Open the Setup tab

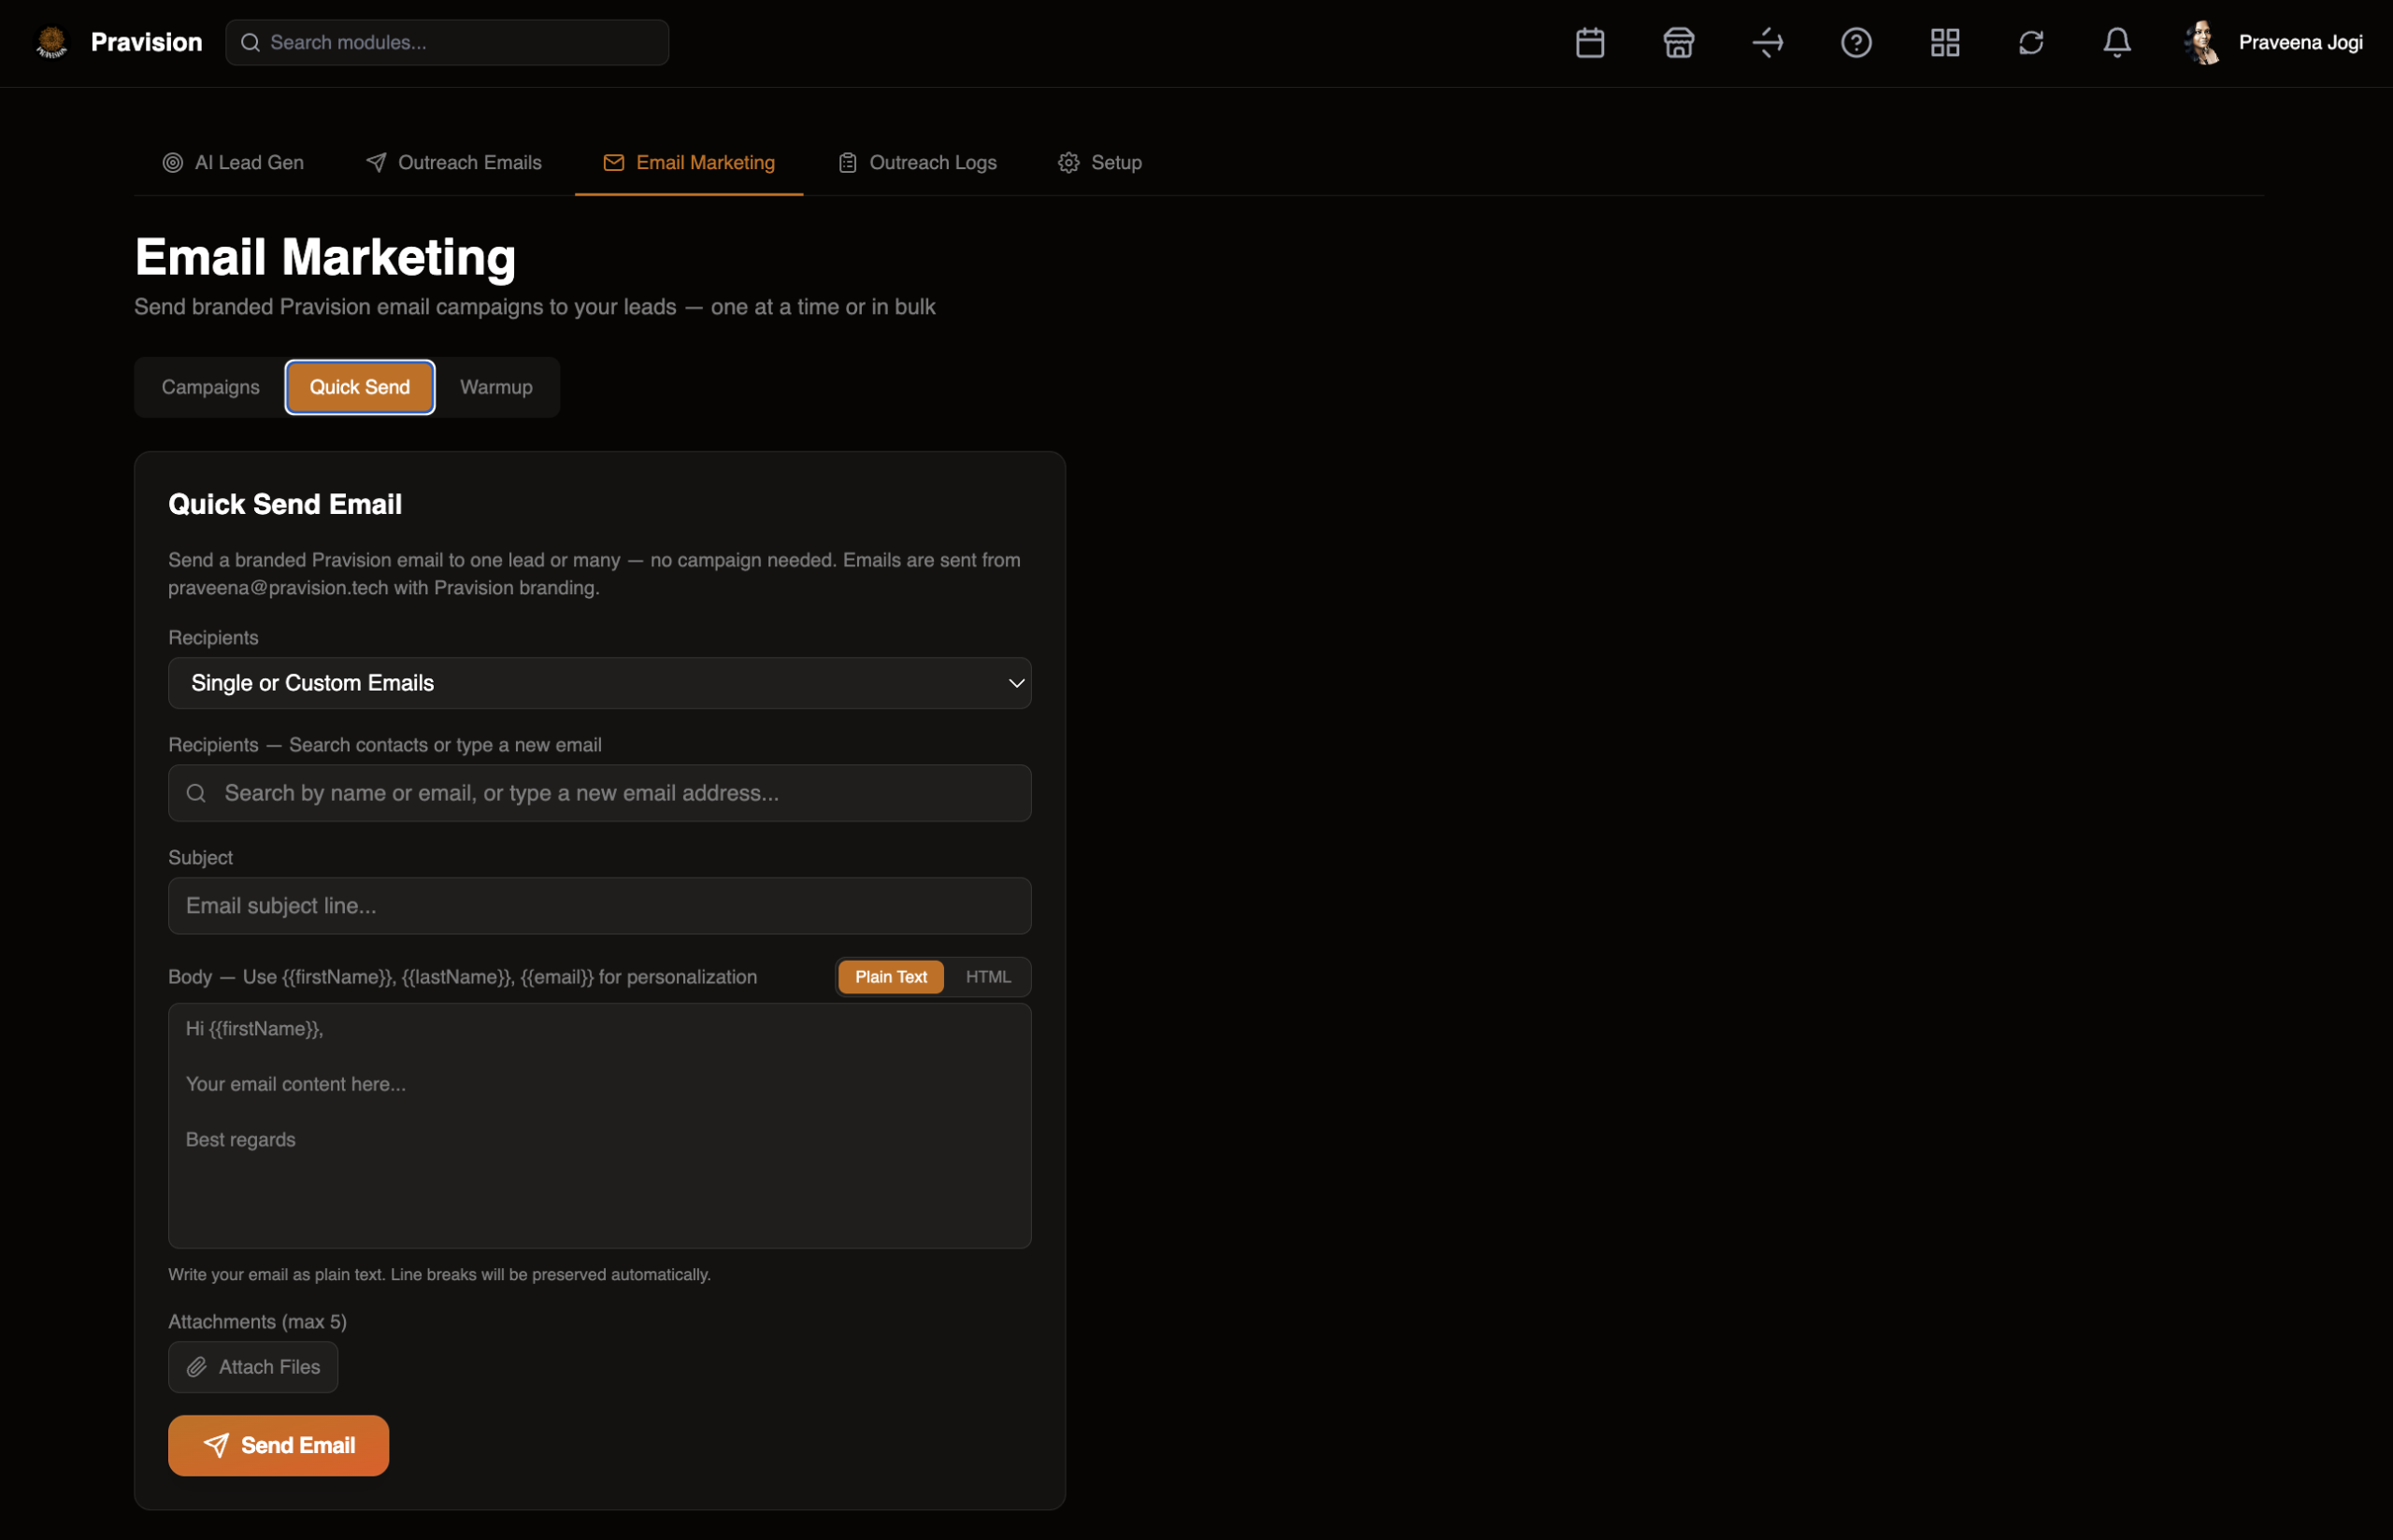[x=1100, y=163]
